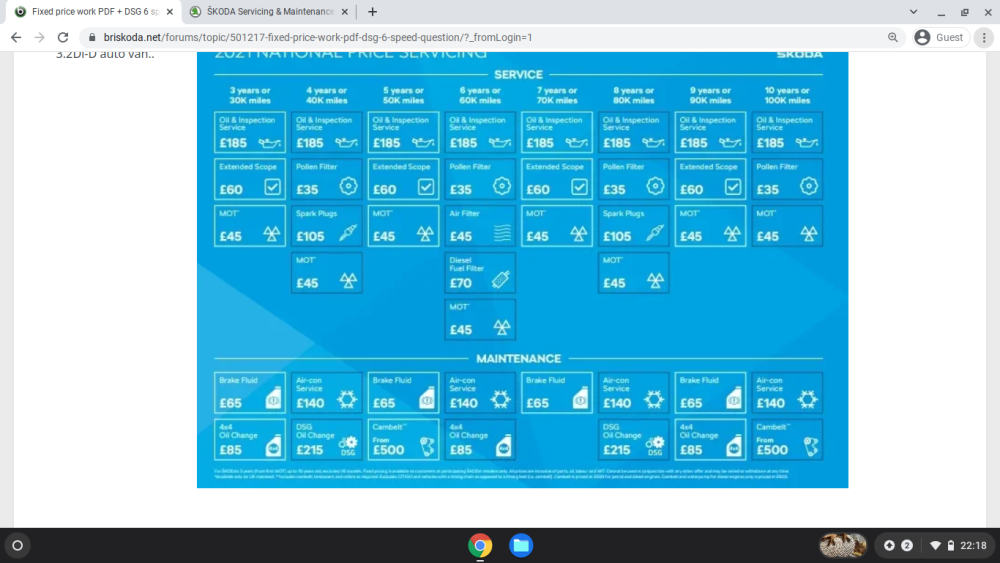Open the Files app on the shelf

(x=521, y=545)
